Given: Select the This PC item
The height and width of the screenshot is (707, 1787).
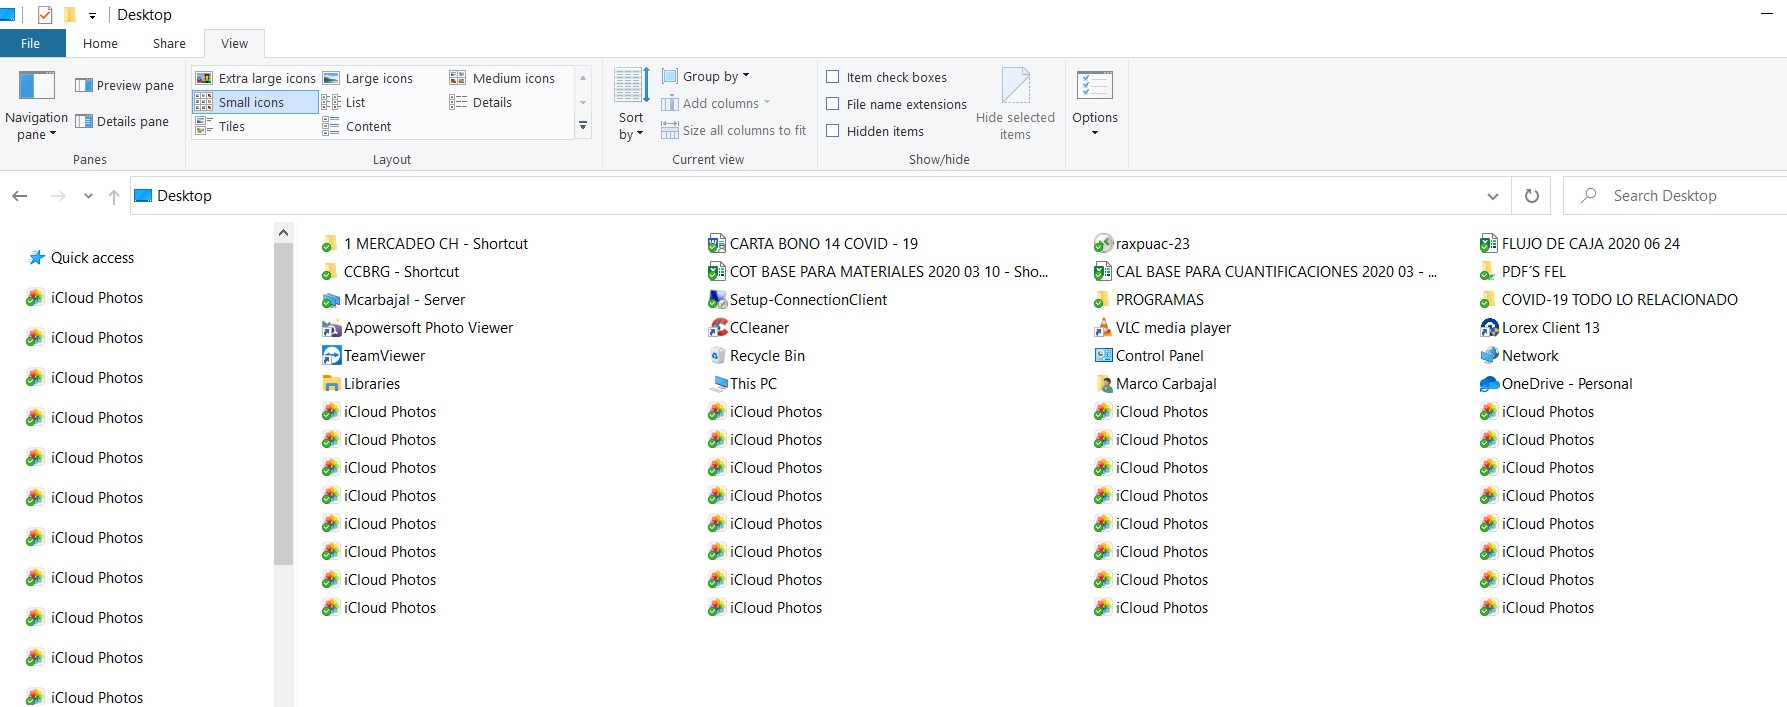Looking at the screenshot, I should pyautogui.click(x=742, y=383).
